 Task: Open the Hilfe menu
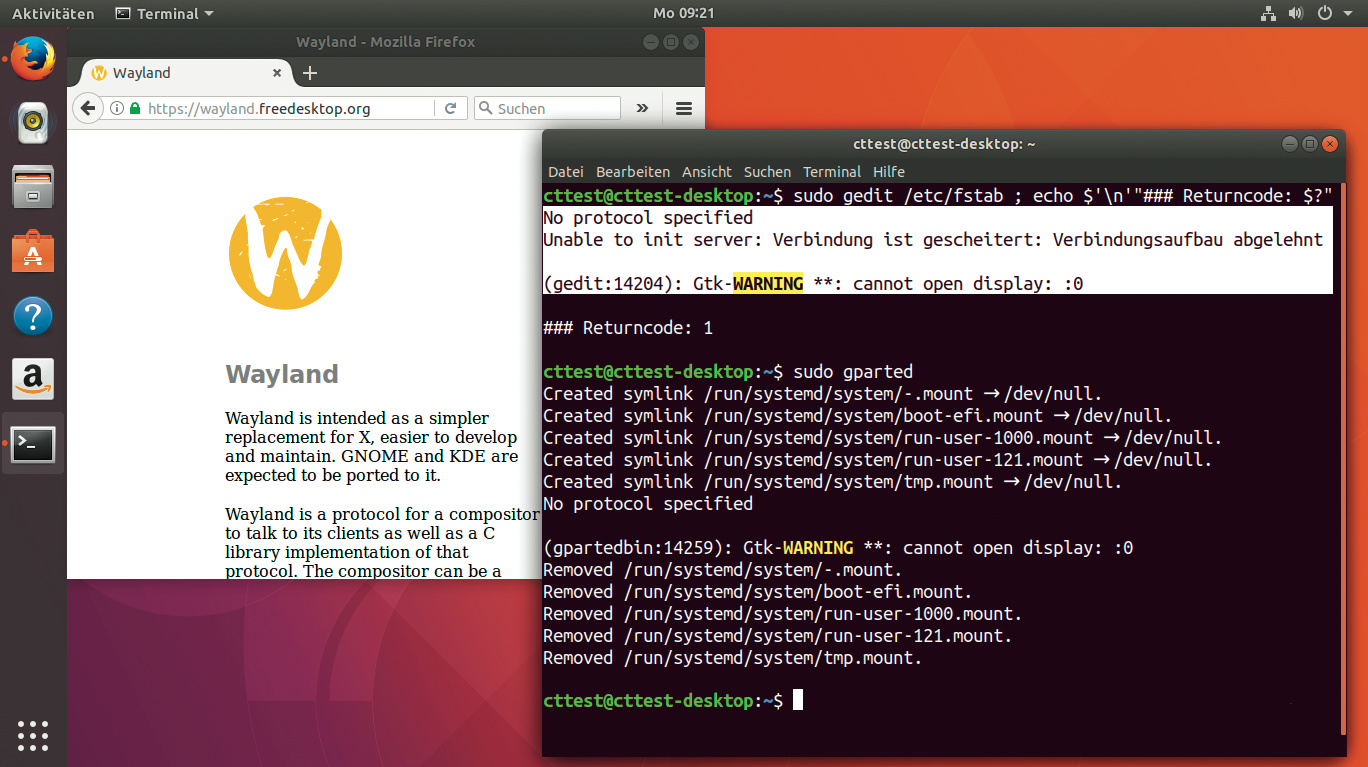pyautogui.click(x=889, y=172)
